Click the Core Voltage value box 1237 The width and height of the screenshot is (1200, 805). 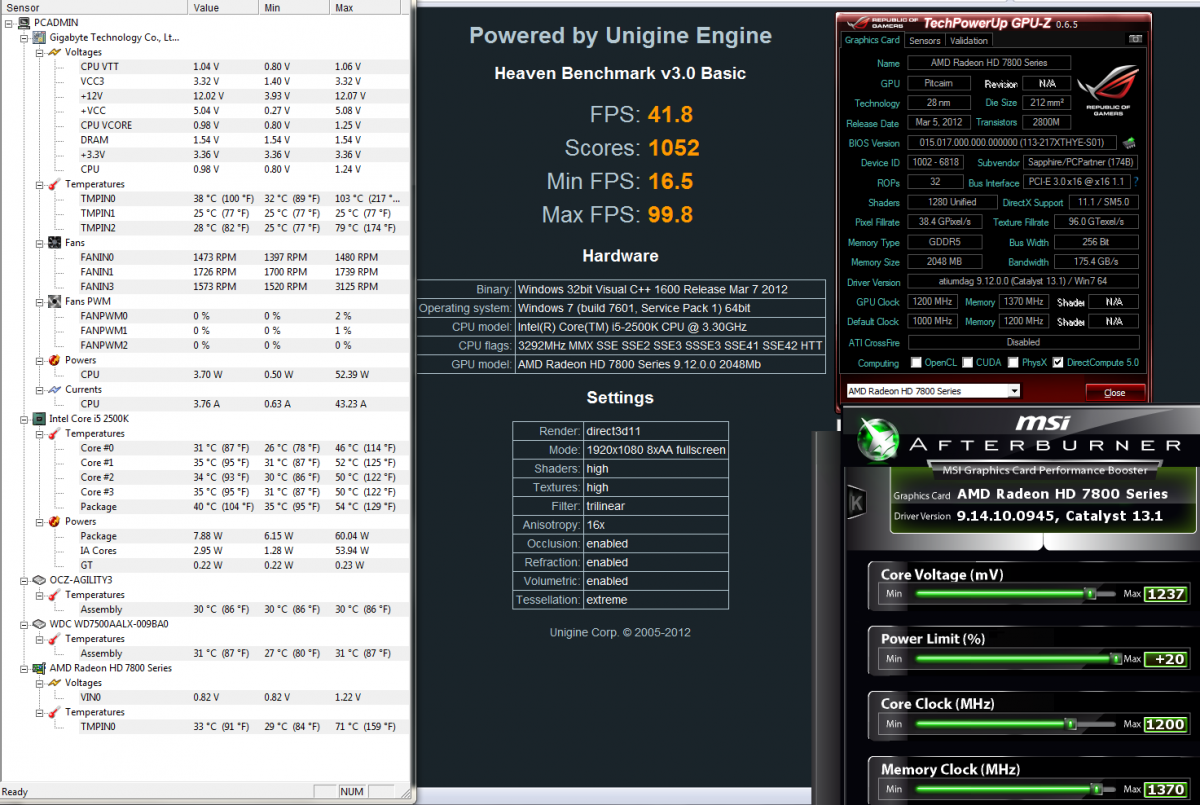[x=1166, y=594]
